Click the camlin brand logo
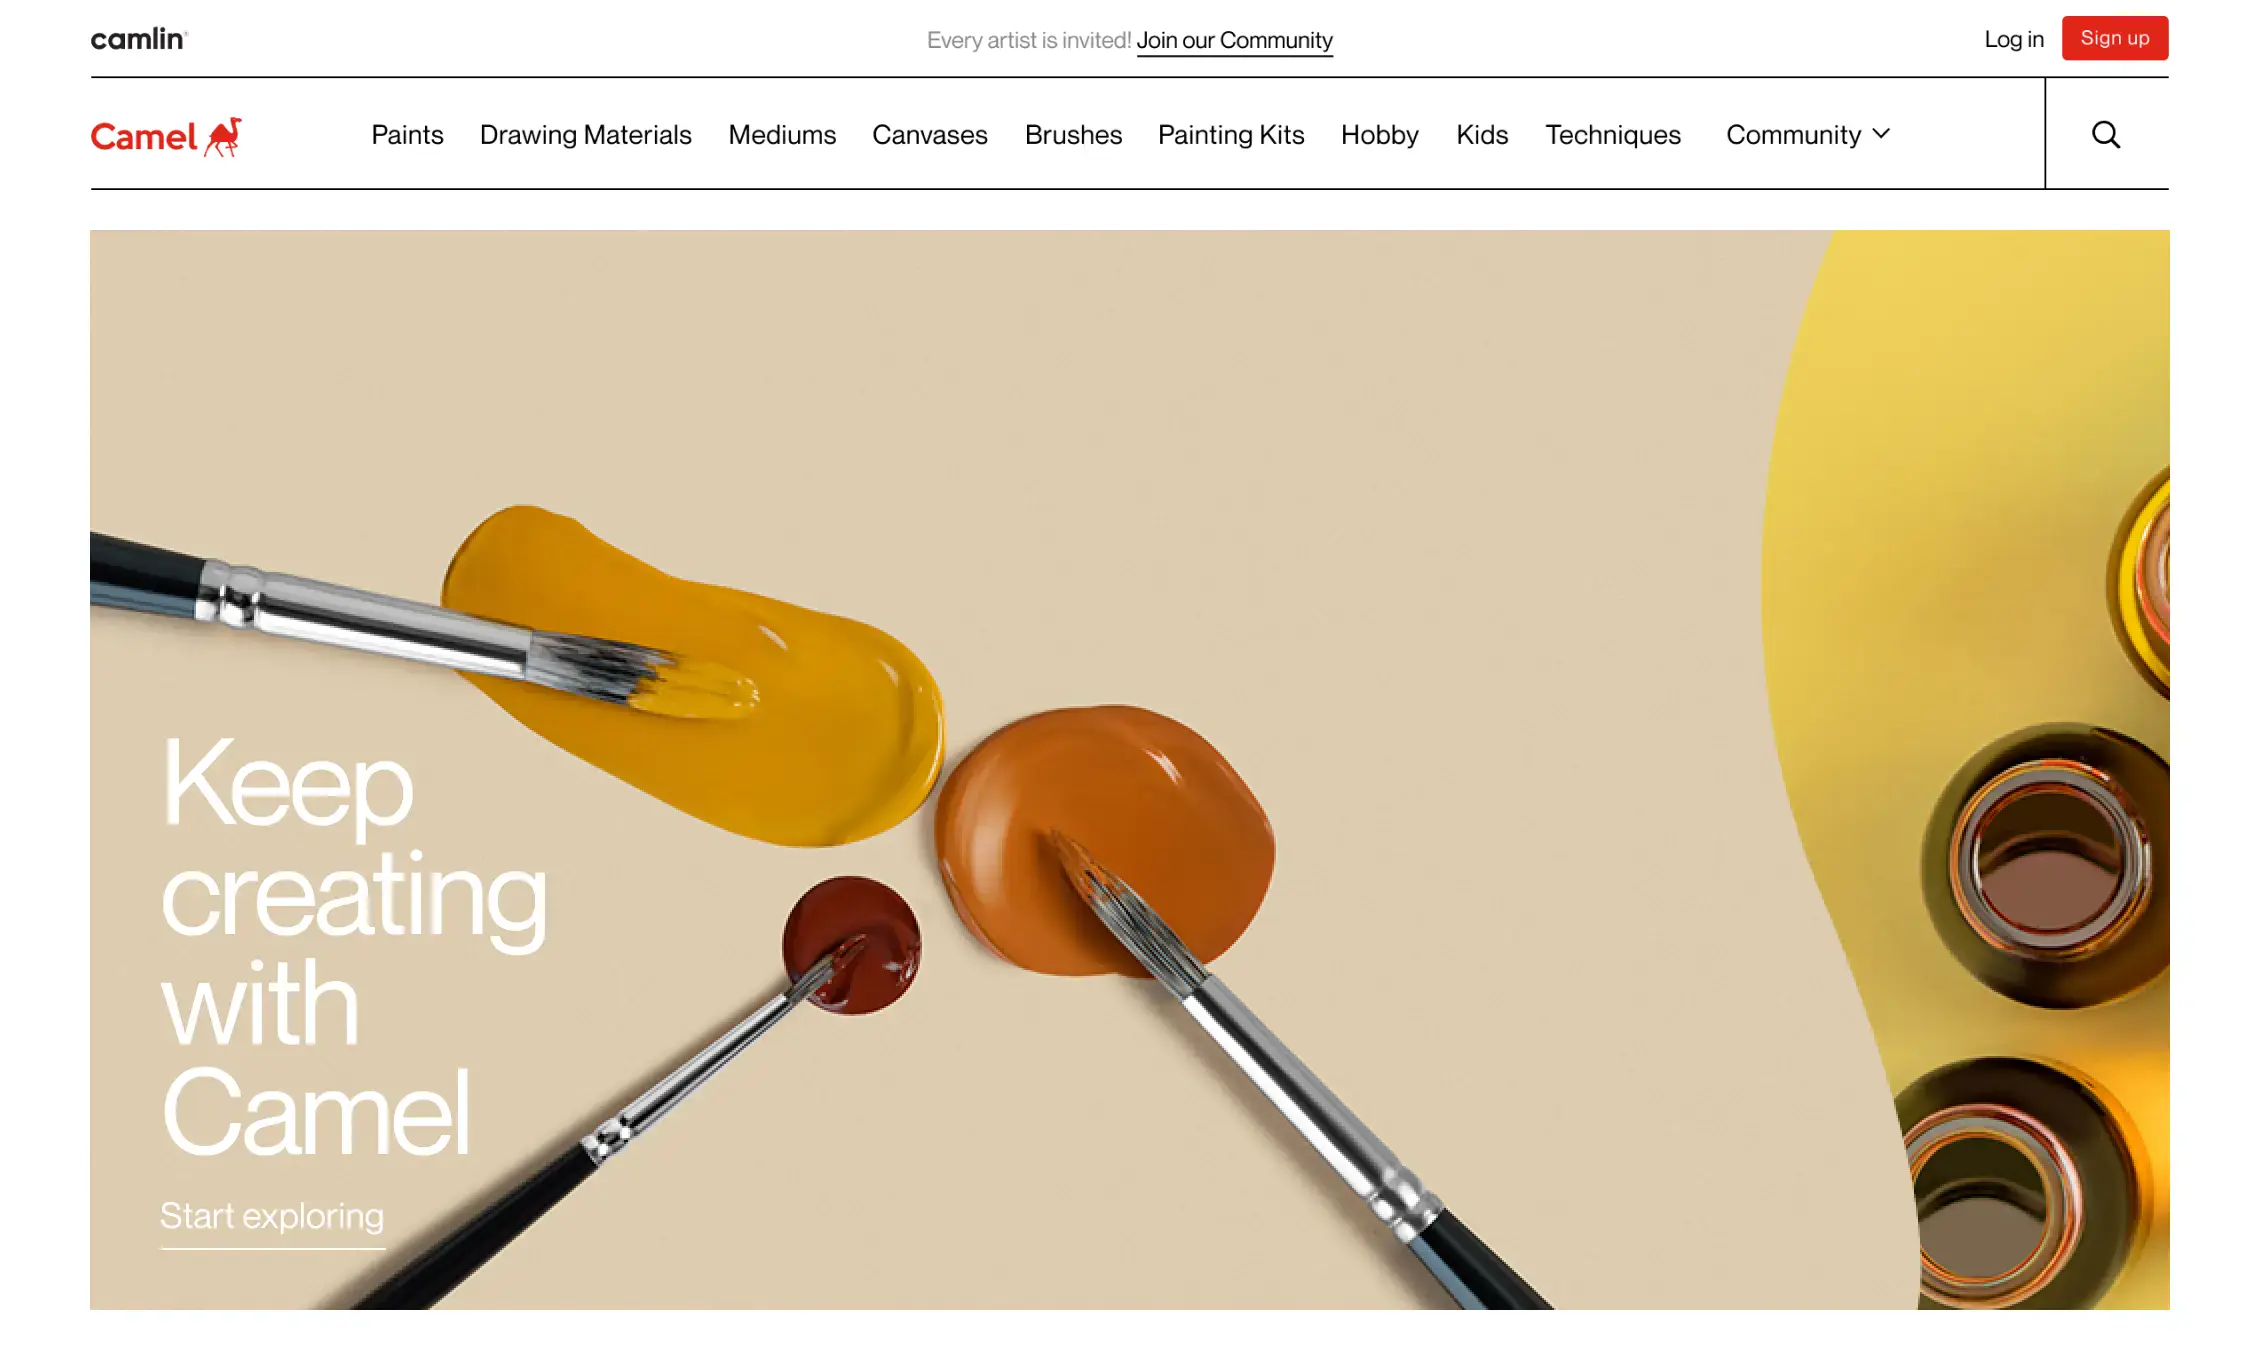The width and height of the screenshot is (2260, 1356). pyautogui.click(x=139, y=39)
